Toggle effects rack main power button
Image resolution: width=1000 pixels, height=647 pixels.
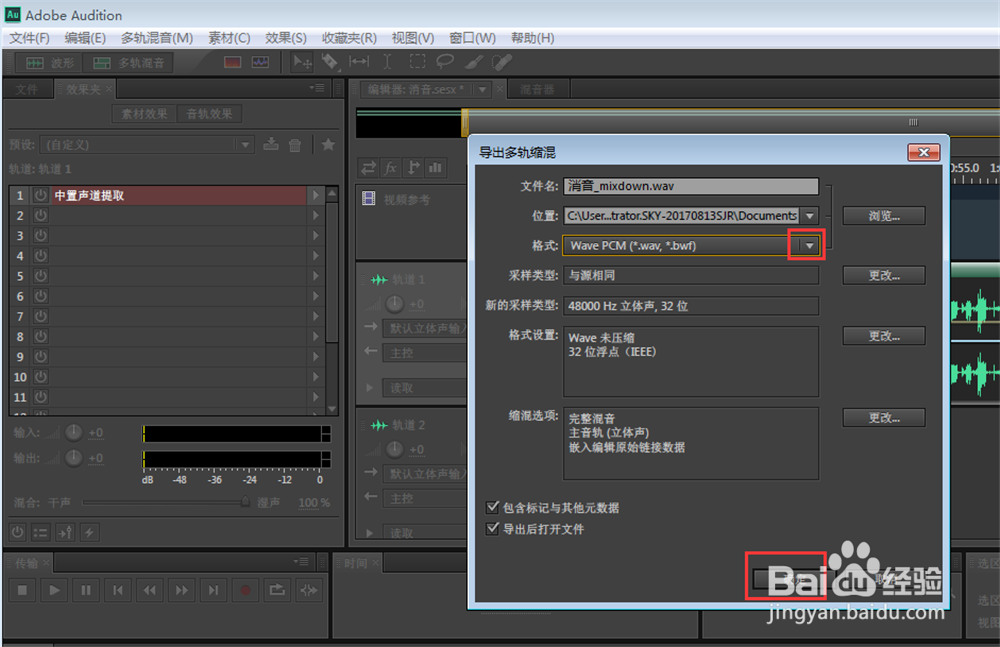click(18, 532)
